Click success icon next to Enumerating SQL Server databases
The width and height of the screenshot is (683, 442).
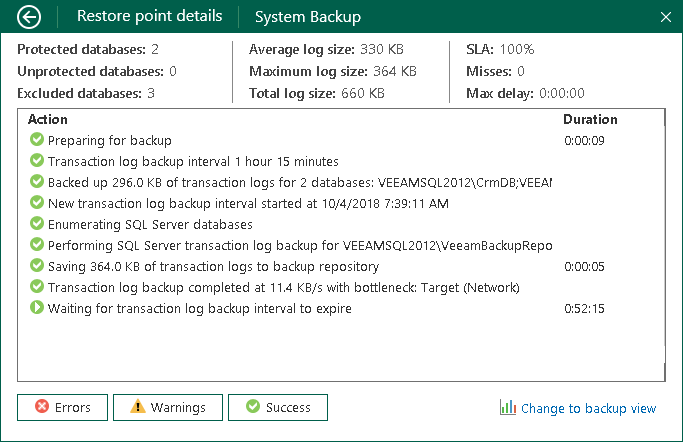(x=37, y=225)
